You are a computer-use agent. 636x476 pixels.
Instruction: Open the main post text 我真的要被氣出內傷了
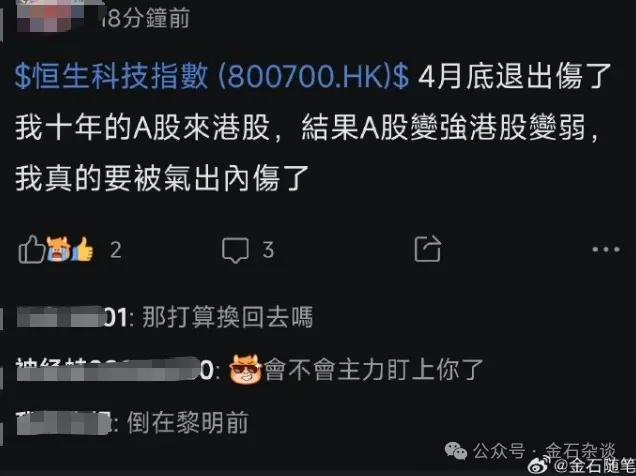(x=162, y=178)
